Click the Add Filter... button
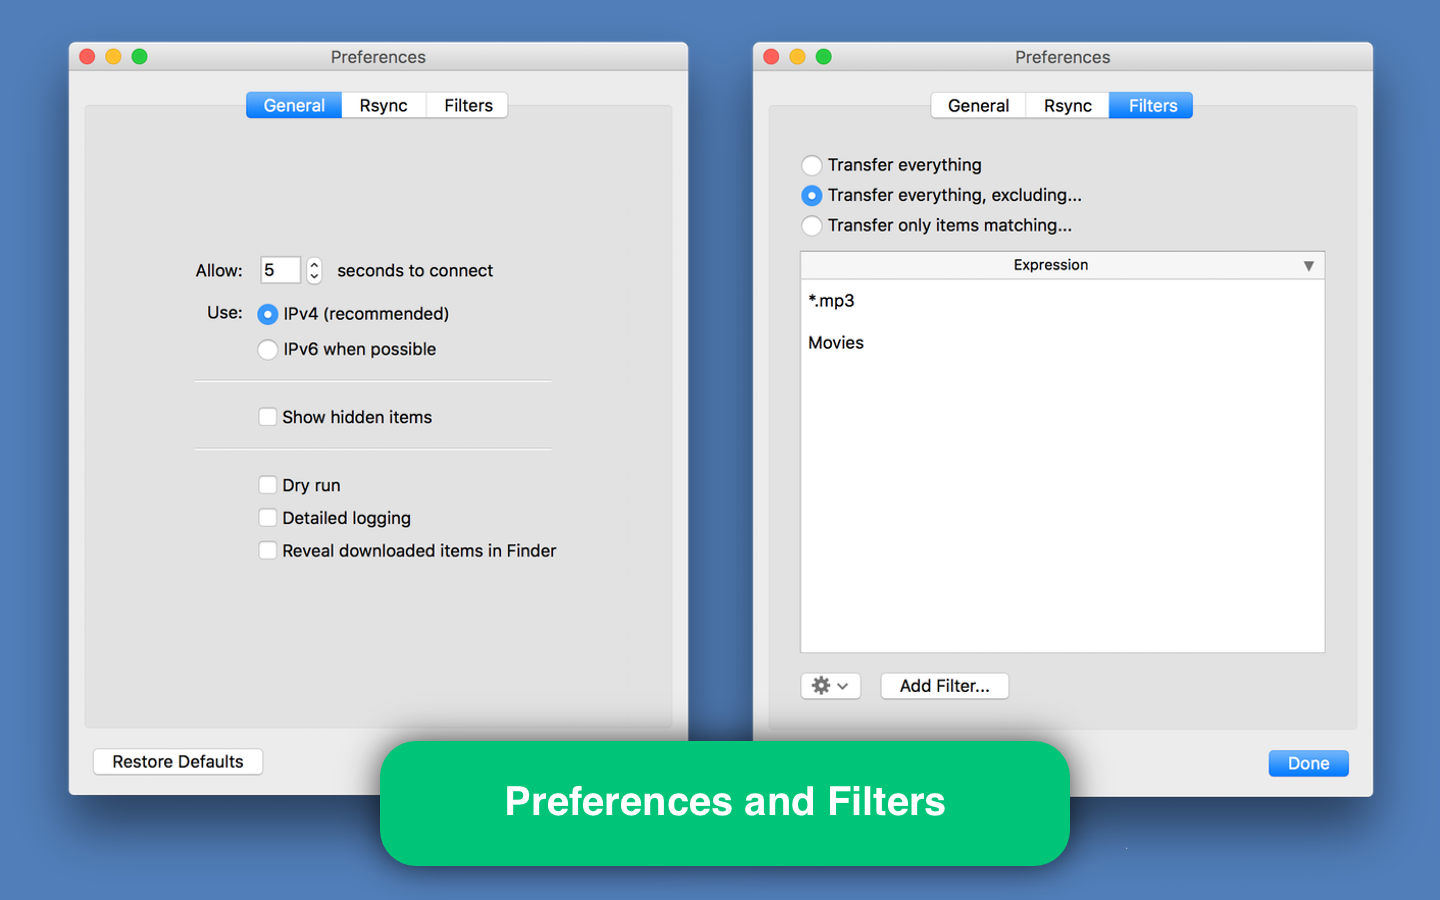Screen dimensions: 1440x900 click(944, 686)
